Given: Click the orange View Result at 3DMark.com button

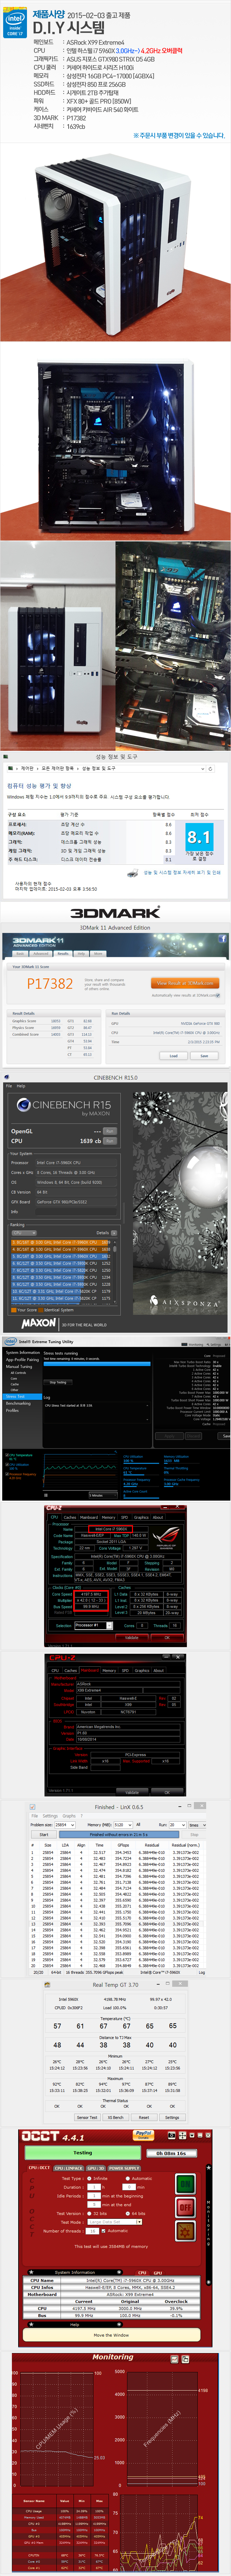Looking at the screenshot, I should coord(185,983).
